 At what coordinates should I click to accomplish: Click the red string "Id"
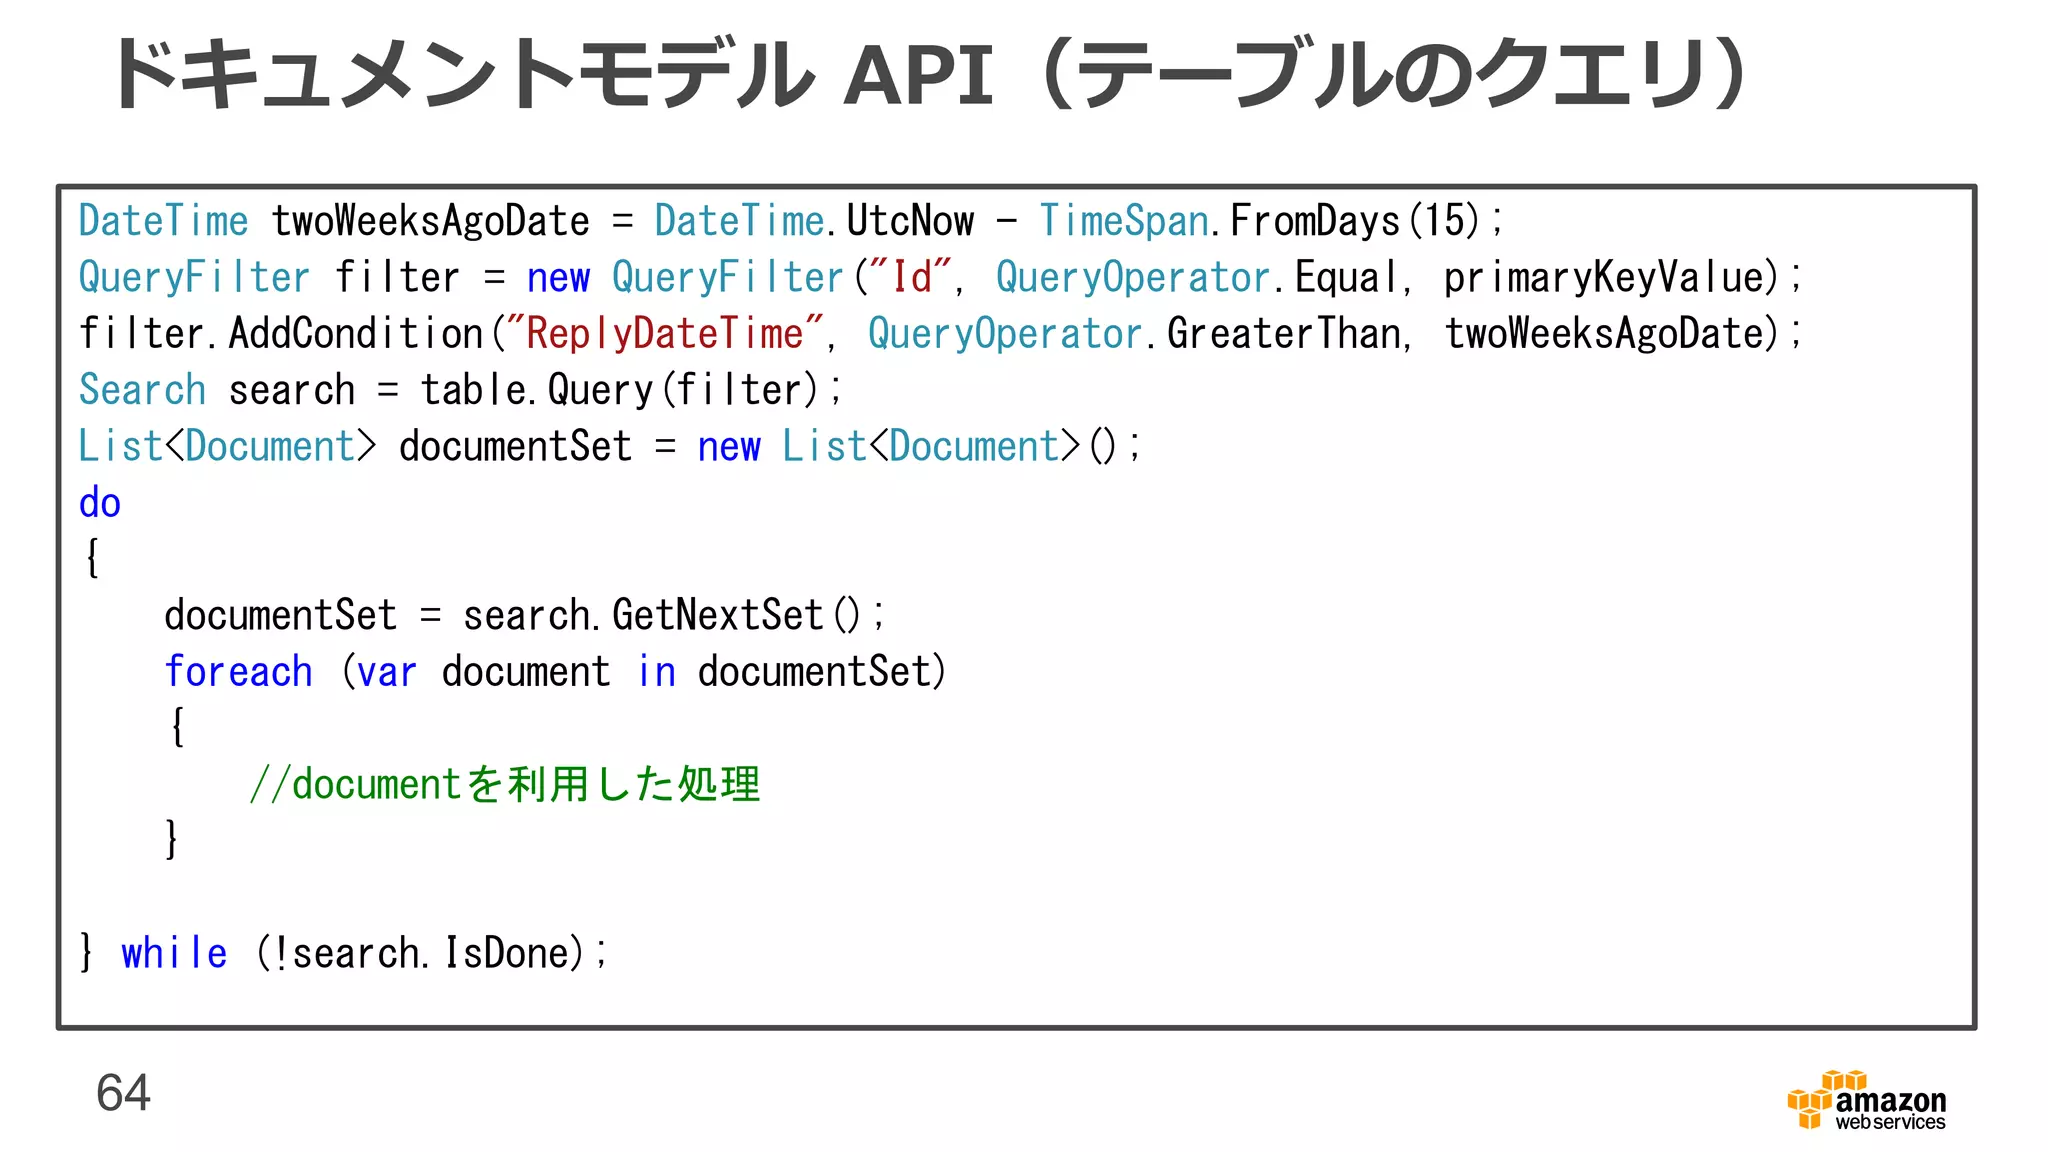tap(912, 277)
